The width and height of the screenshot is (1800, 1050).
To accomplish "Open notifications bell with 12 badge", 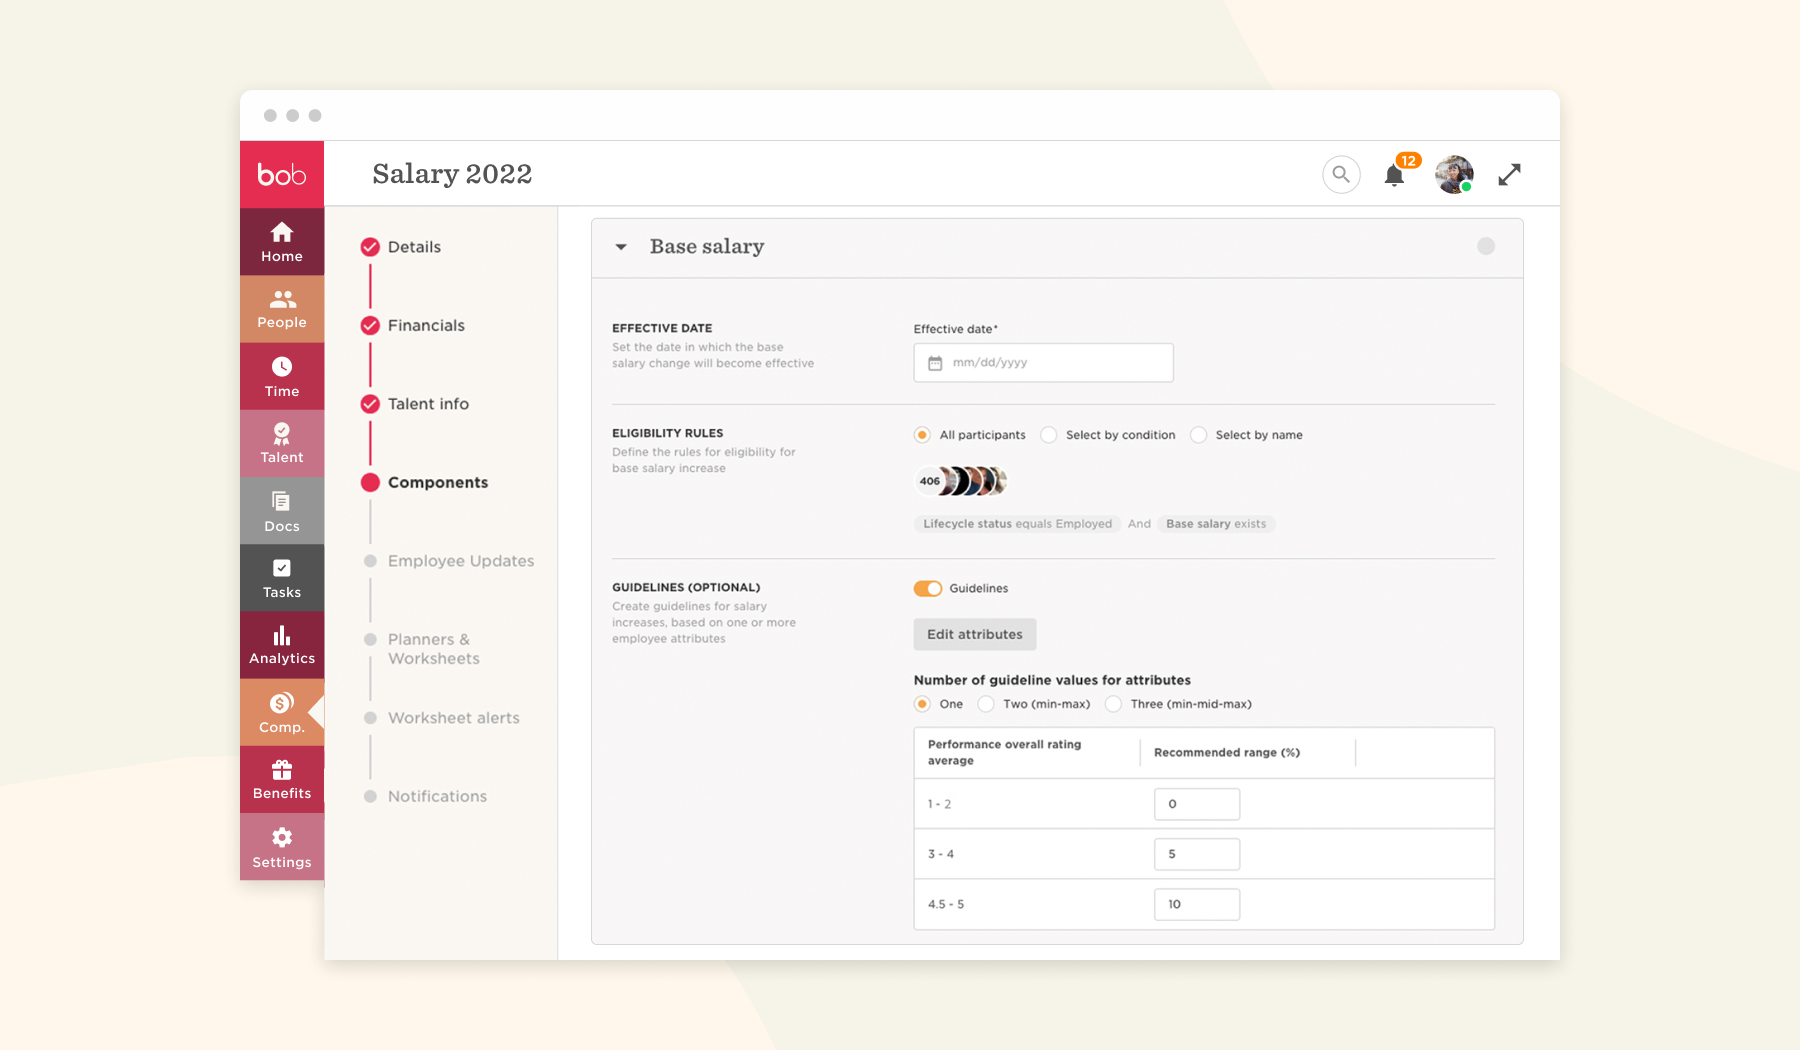I will [x=1395, y=175].
